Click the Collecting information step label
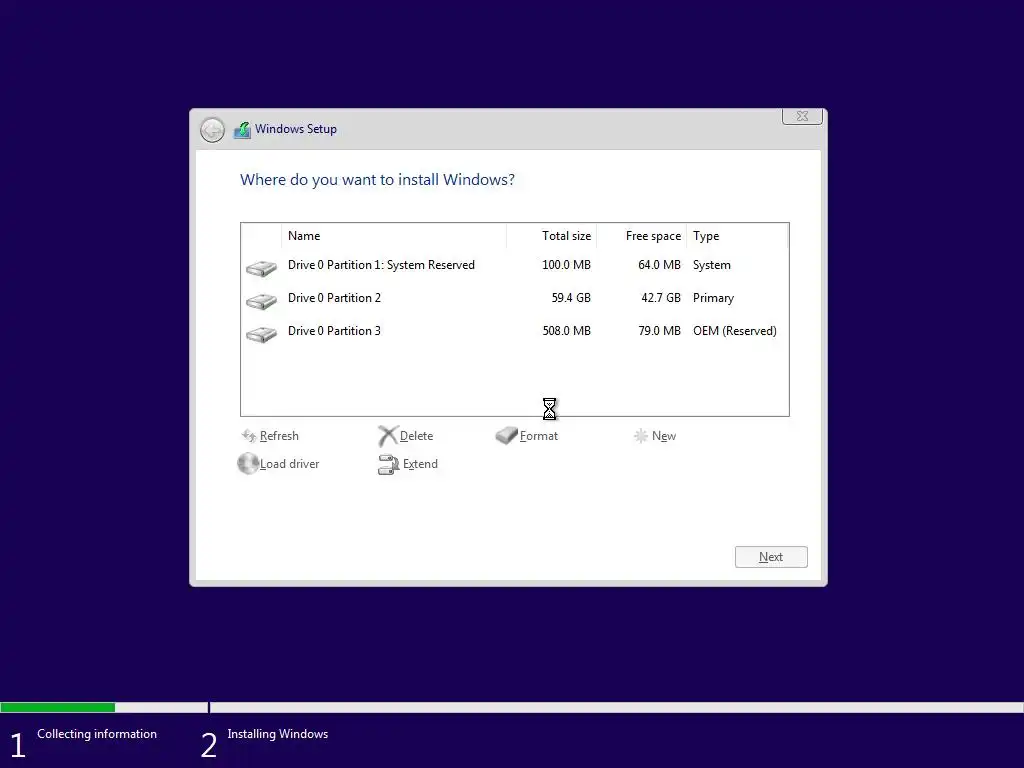This screenshot has height=768, width=1024. (x=97, y=734)
